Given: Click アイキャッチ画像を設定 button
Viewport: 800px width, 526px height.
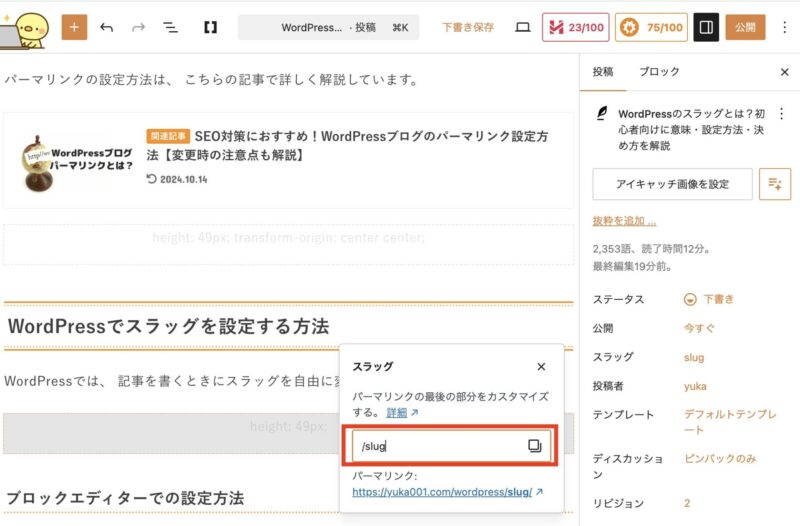Looking at the screenshot, I should point(671,184).
